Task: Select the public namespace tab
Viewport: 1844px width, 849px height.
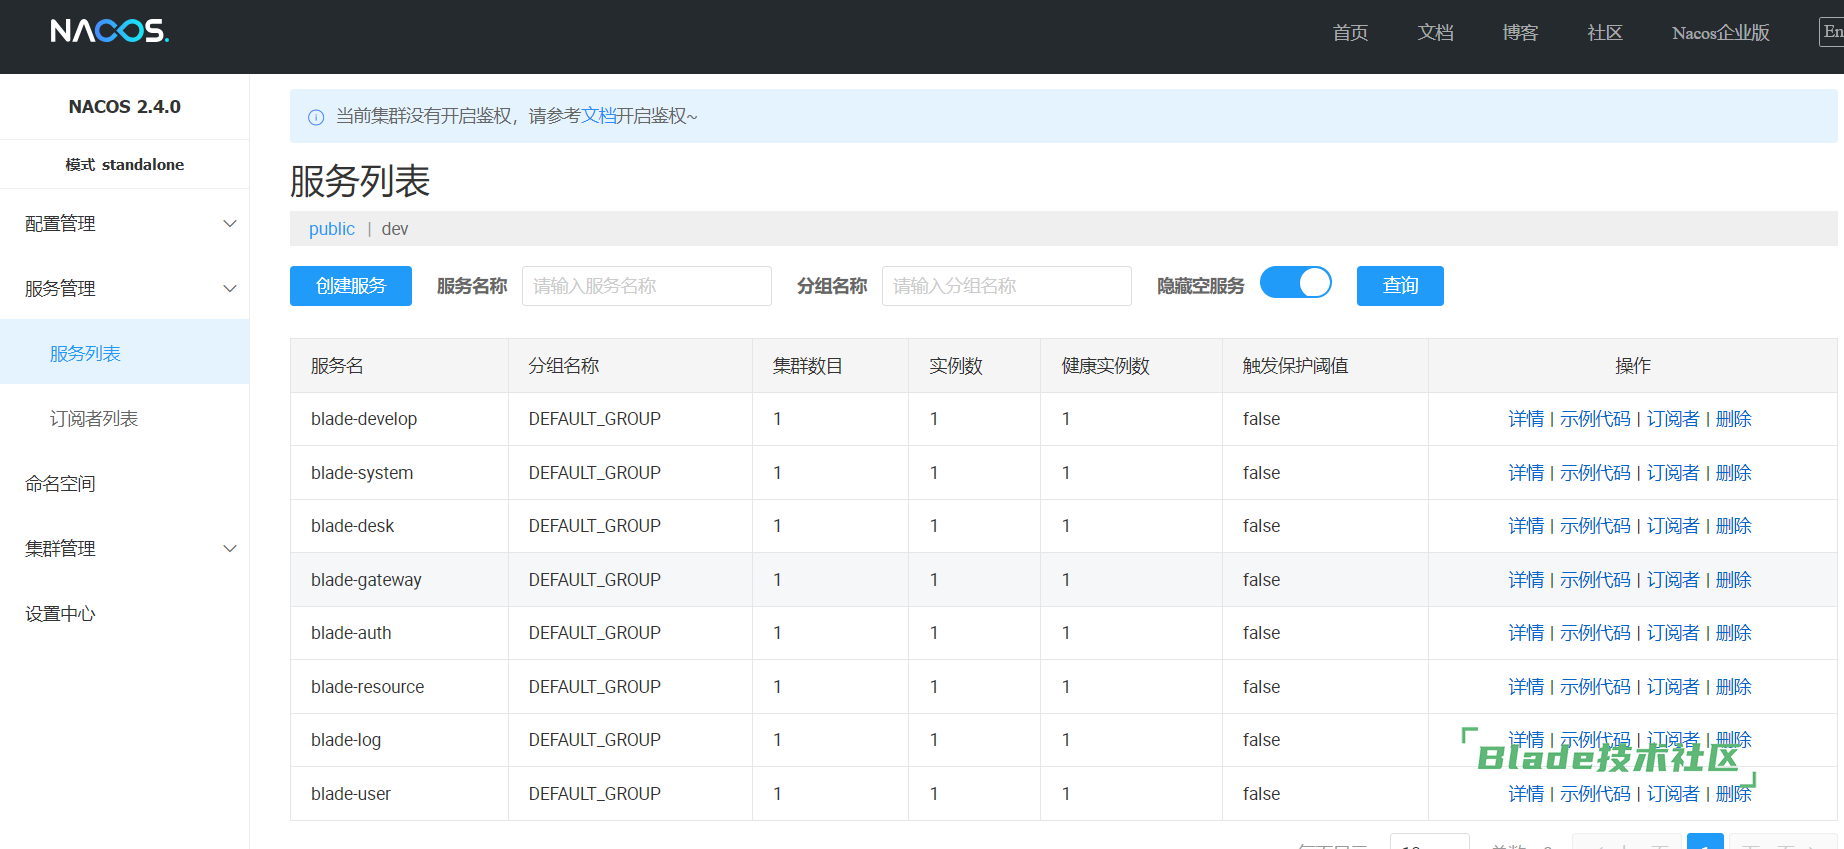Action: (332, 229)
